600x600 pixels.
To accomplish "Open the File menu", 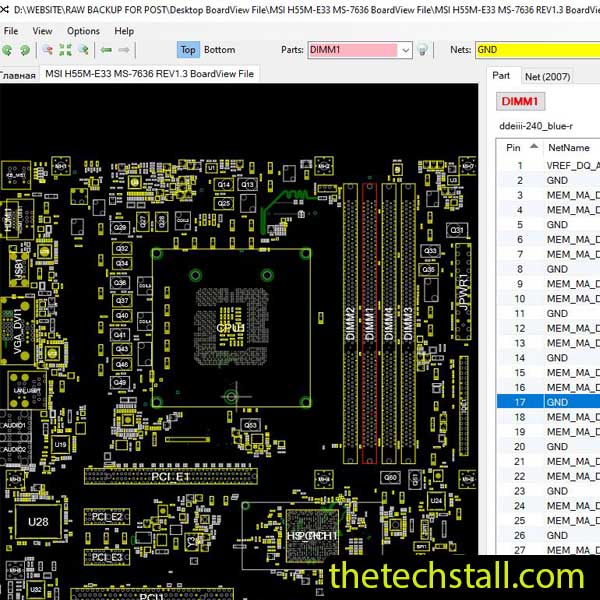I will (11, 31).
